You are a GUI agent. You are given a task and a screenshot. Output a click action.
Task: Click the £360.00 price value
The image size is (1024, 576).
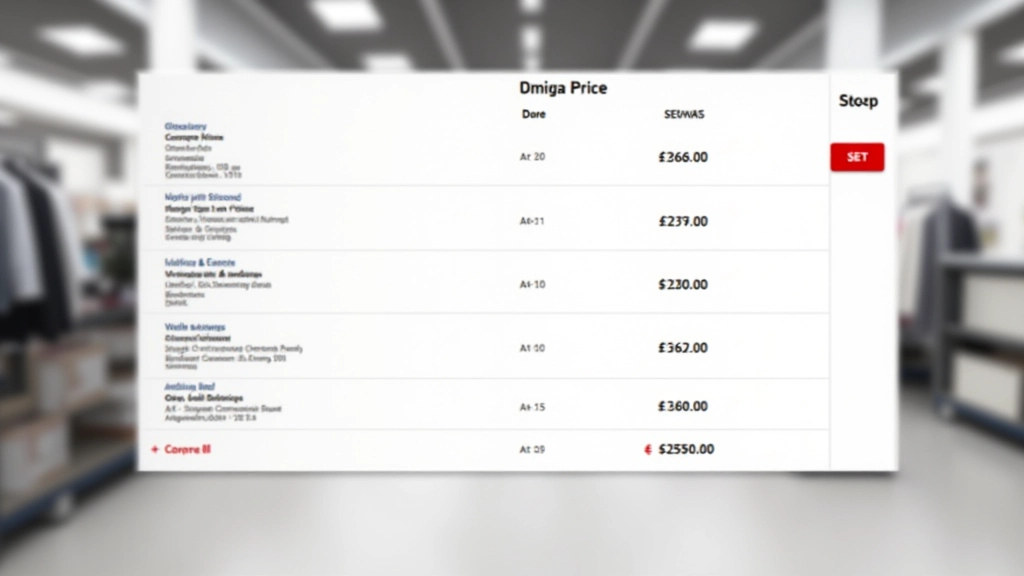click(x=683, y=407)
